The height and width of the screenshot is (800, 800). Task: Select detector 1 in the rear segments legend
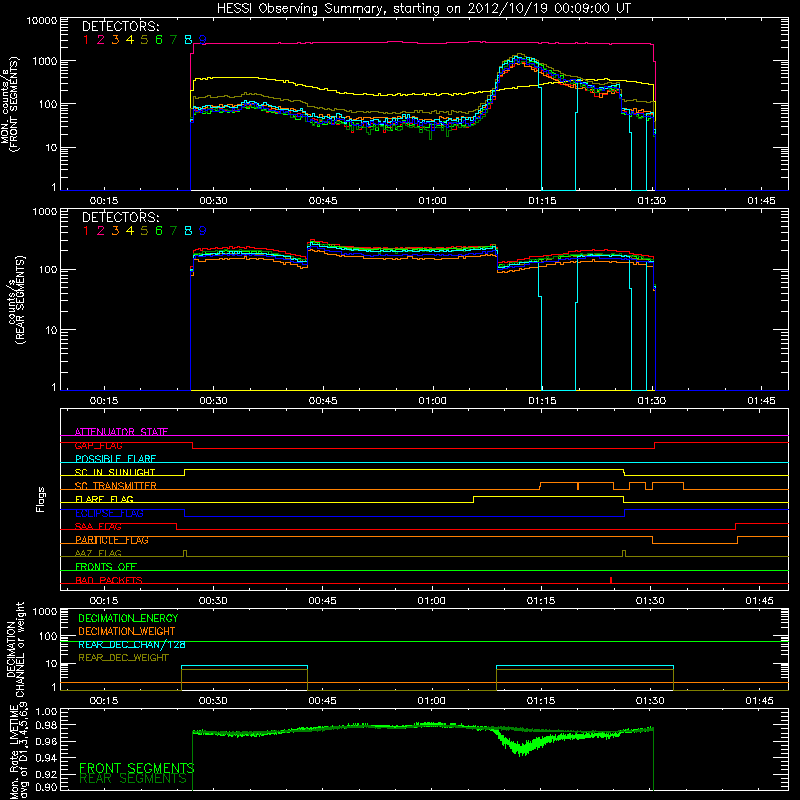pos(86,231)
